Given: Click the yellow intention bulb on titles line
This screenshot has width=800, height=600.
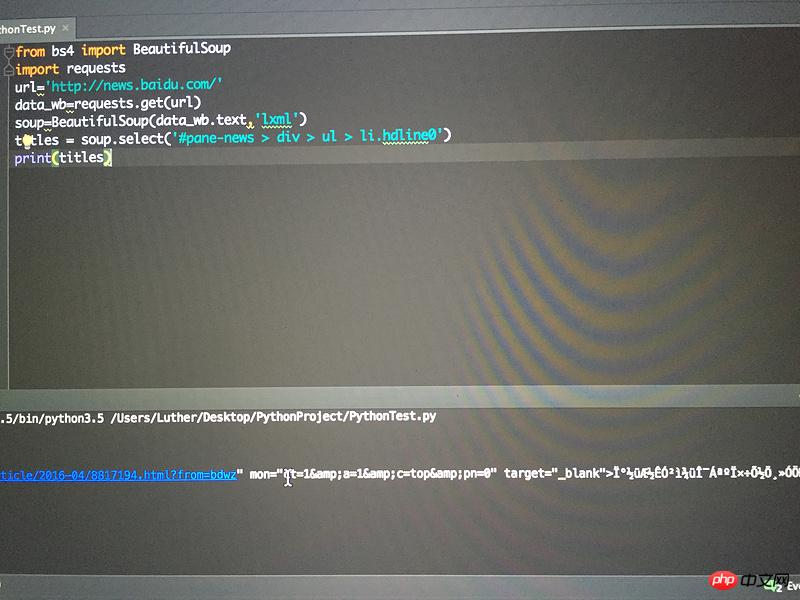Looking at the screenshot, I should 27,140.
